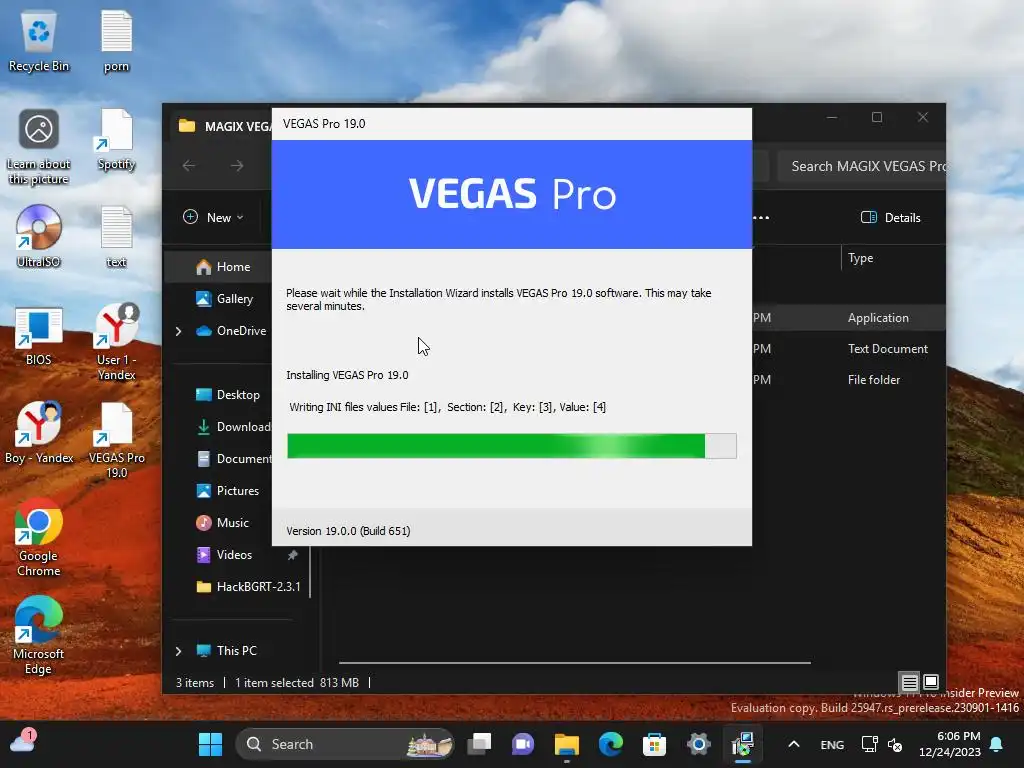Click the 3 items status bar text
The image size is (1024, 768).
[x=195, y=682]
